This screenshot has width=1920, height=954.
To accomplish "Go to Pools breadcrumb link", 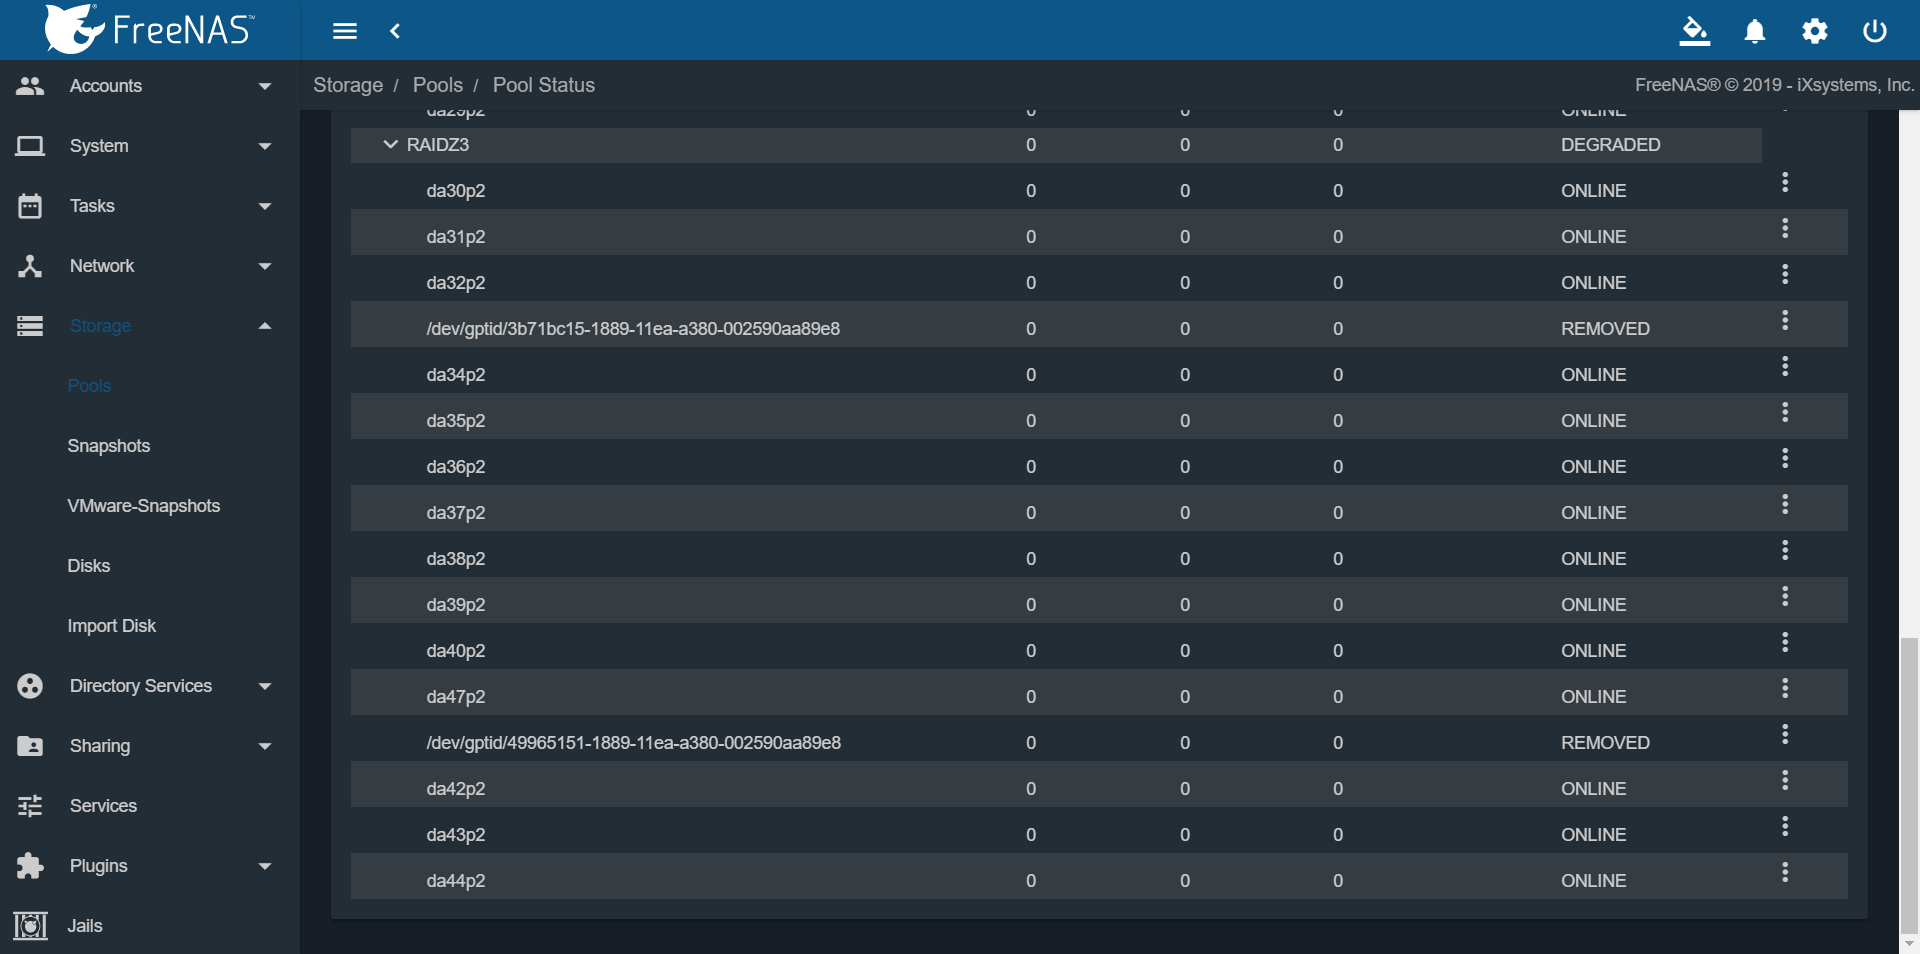I will click(x=438, y=85).
